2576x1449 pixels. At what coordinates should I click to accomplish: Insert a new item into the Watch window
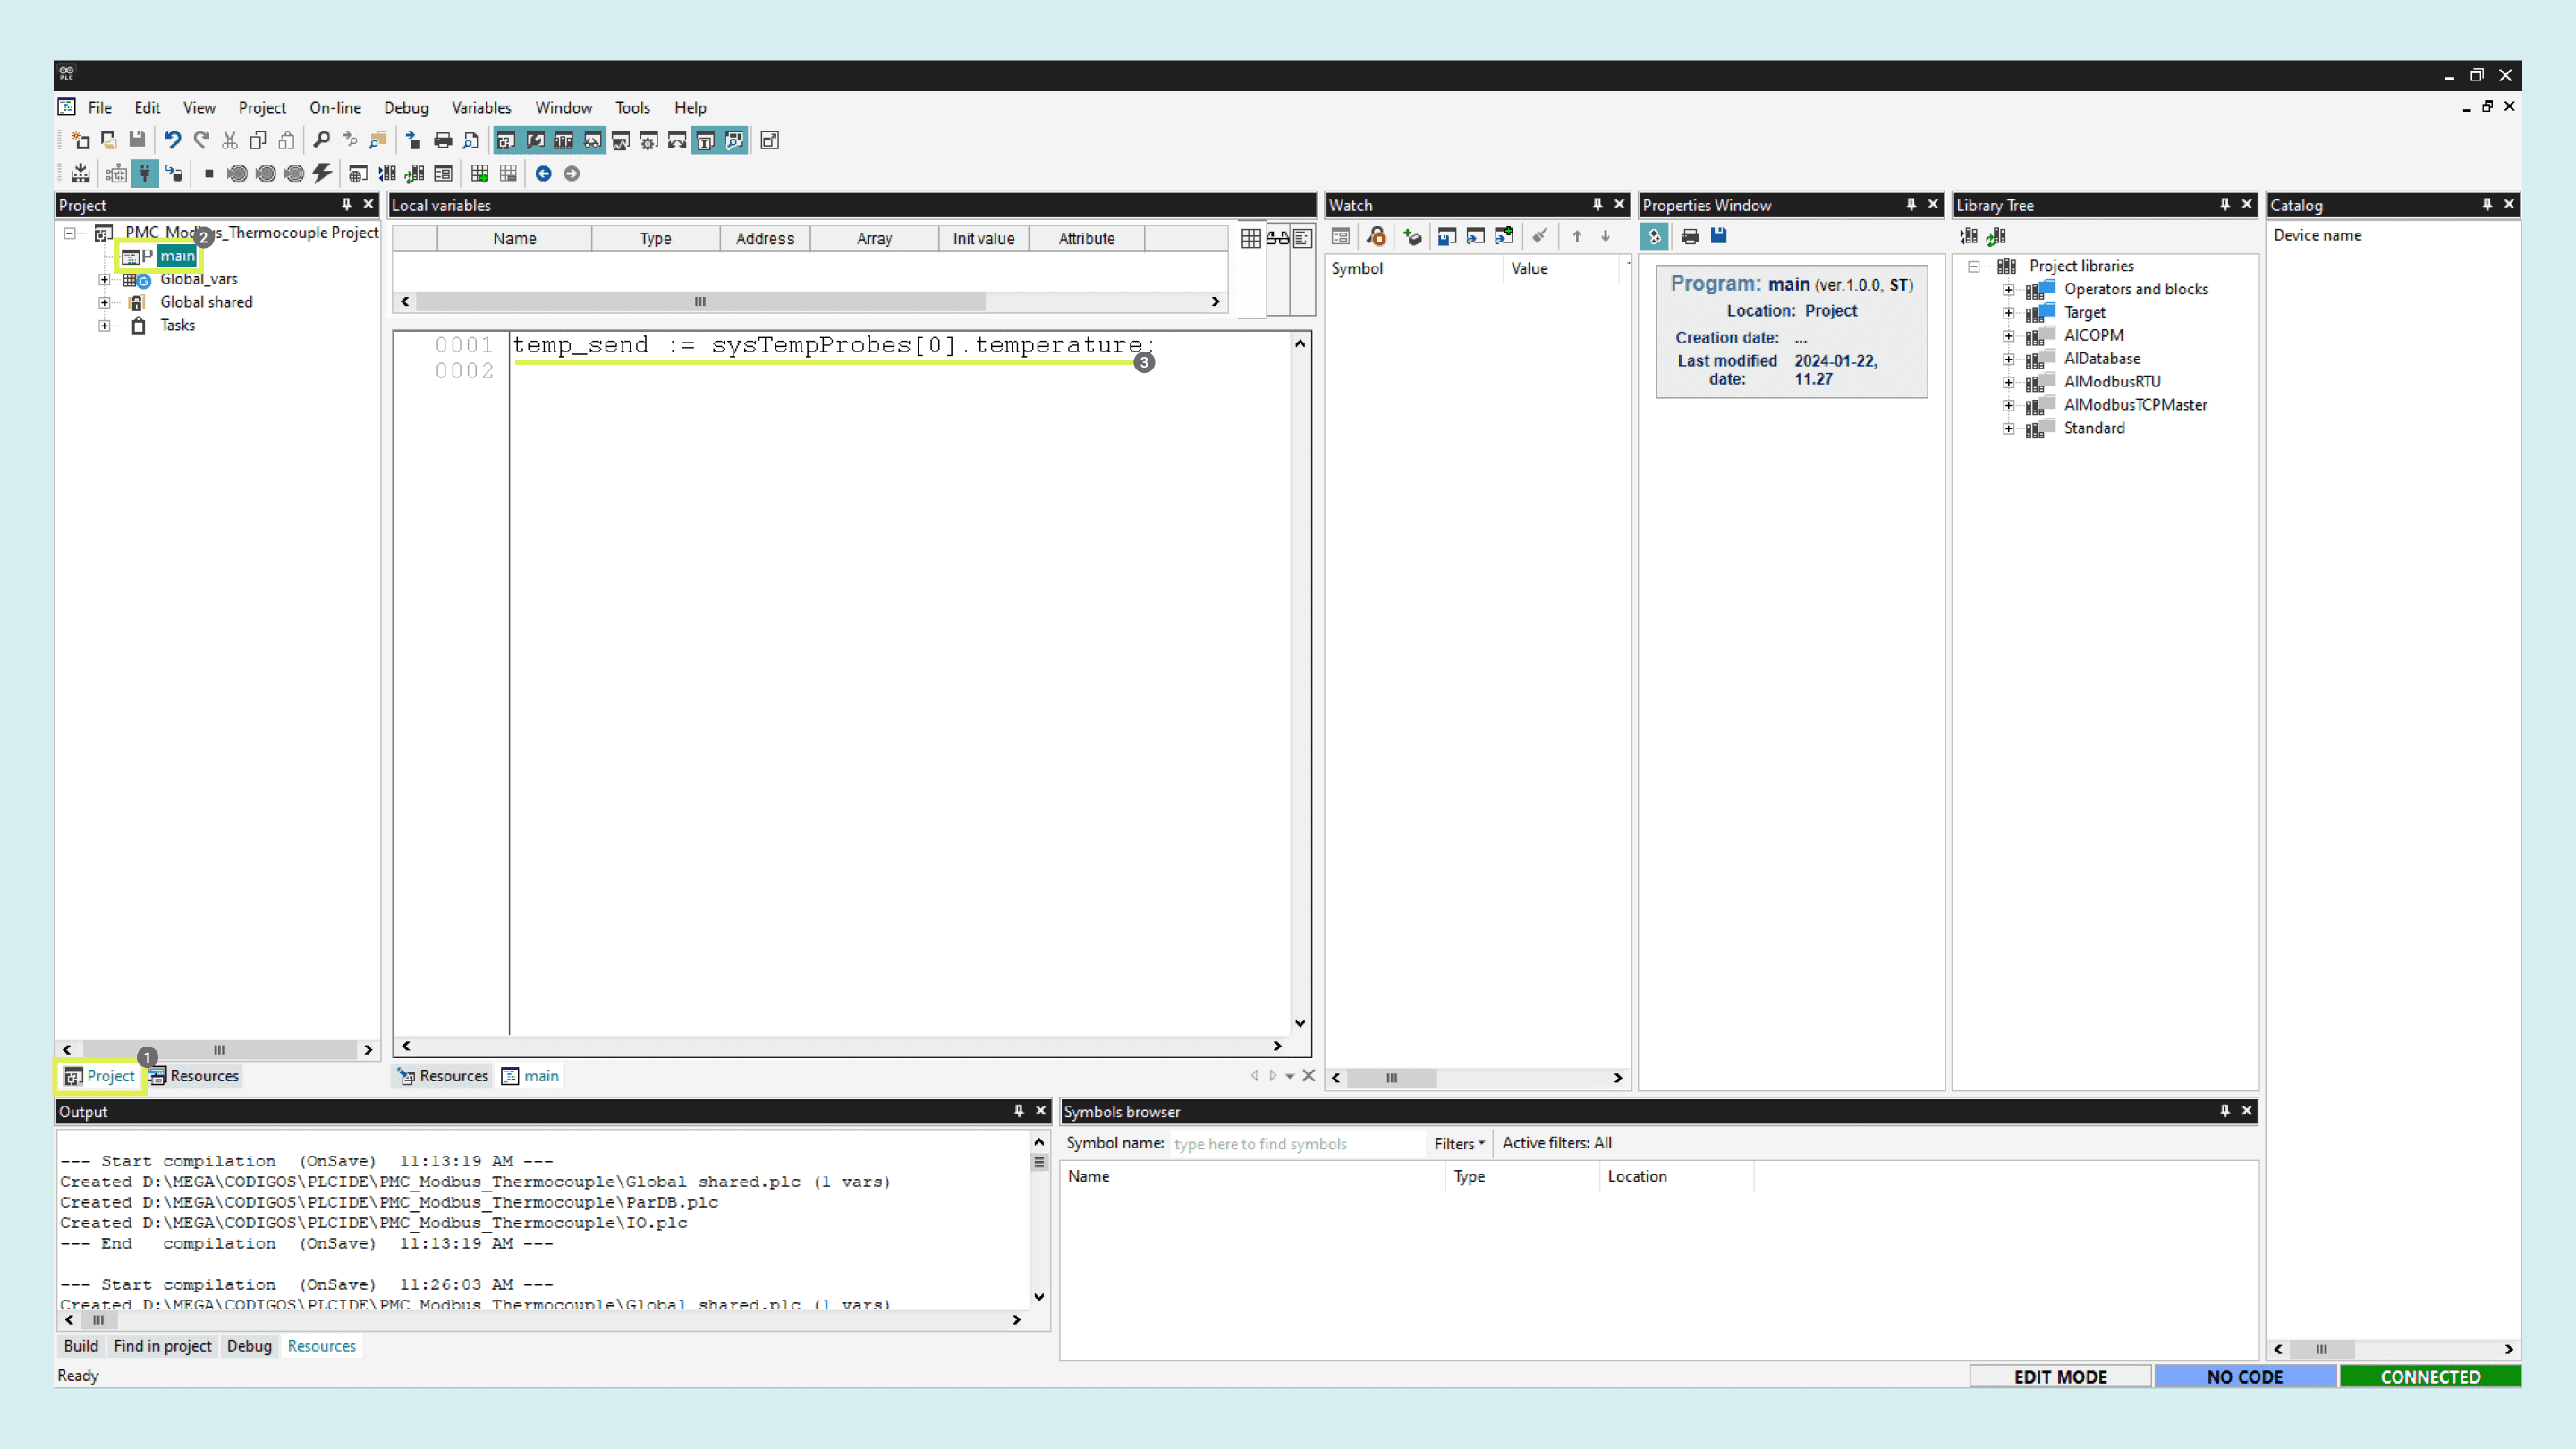point(1412,236)
